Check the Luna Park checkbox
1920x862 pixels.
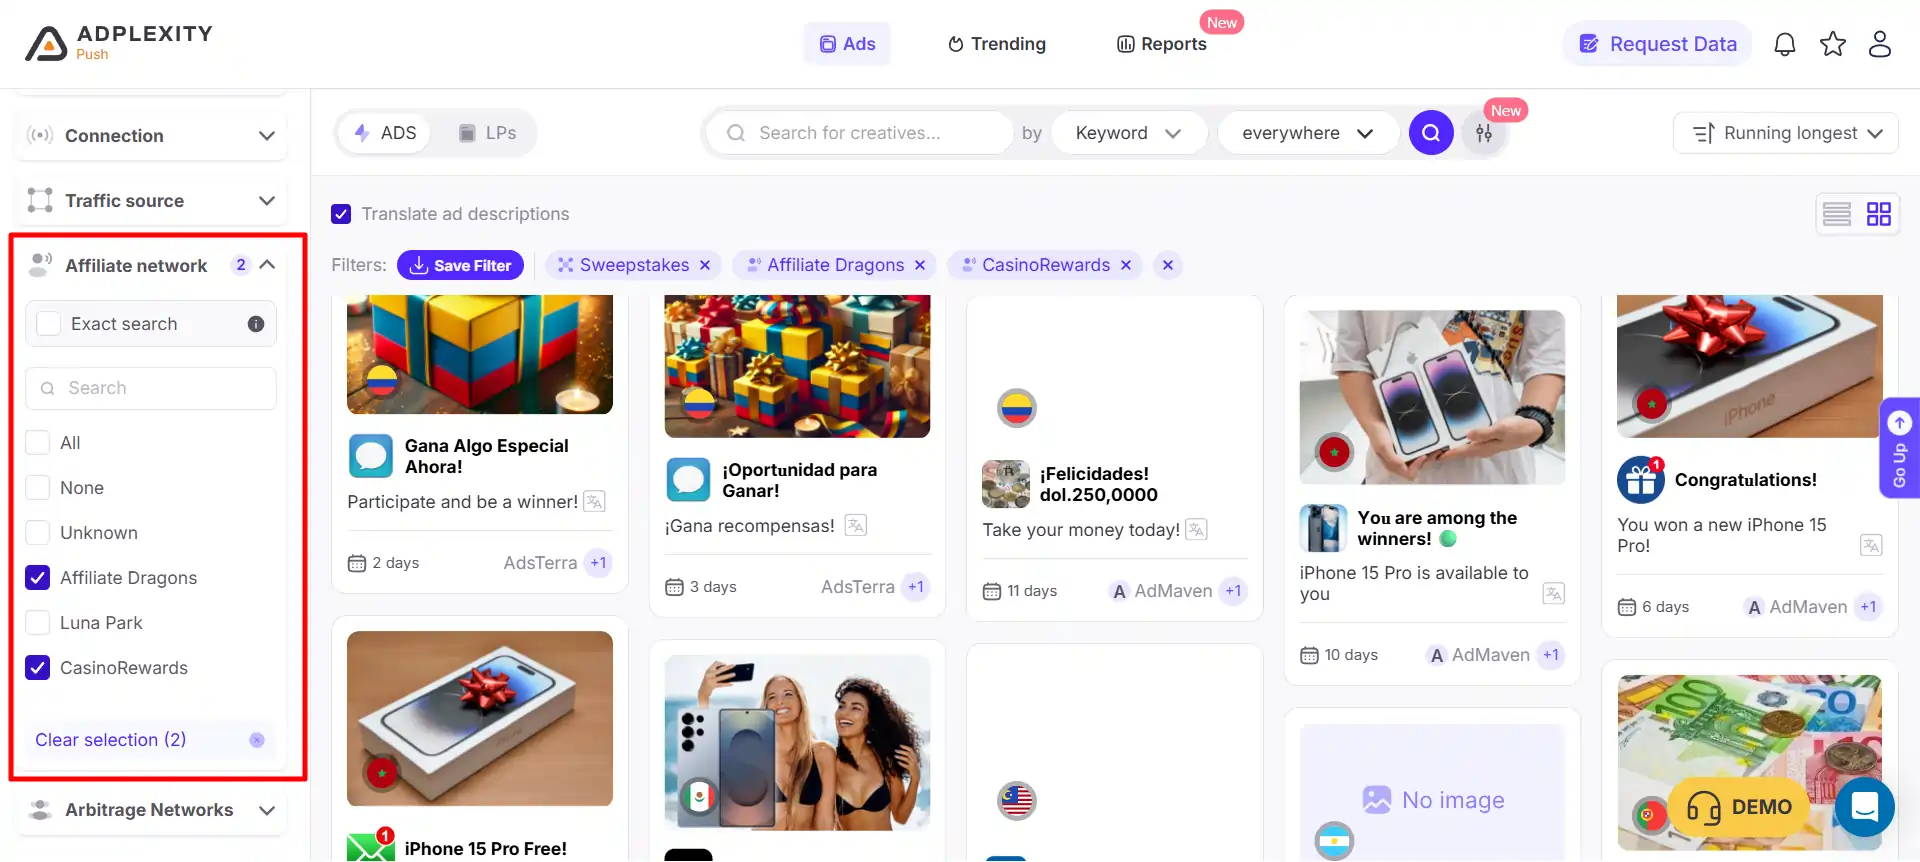click(x=38, y=623)
